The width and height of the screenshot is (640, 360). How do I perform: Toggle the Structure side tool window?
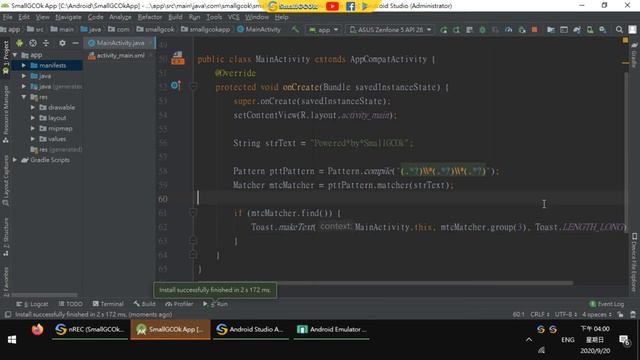coord(6,237)
